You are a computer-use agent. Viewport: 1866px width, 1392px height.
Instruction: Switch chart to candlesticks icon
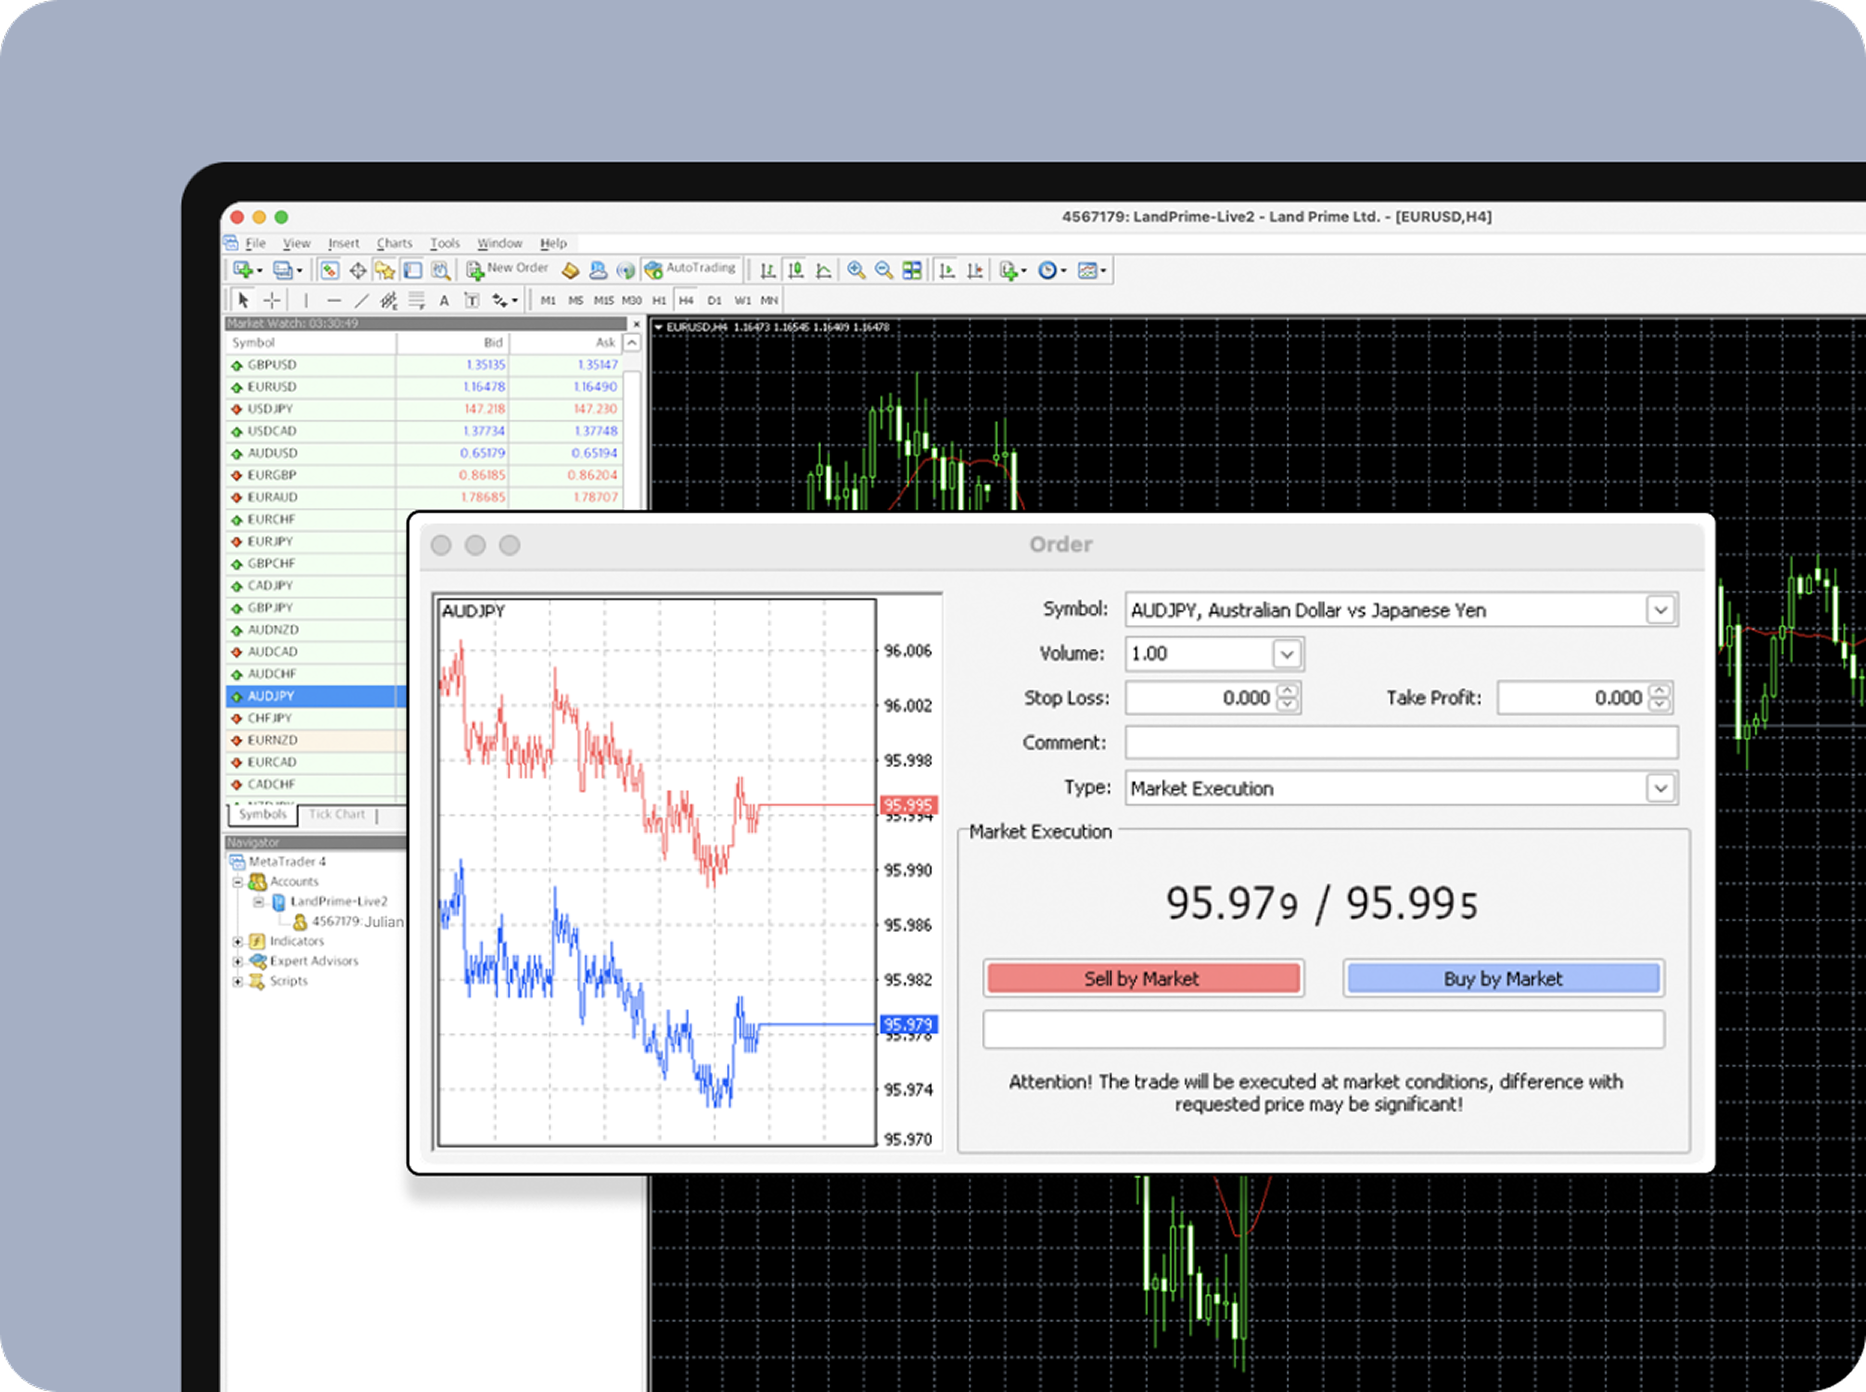point(796,270)
